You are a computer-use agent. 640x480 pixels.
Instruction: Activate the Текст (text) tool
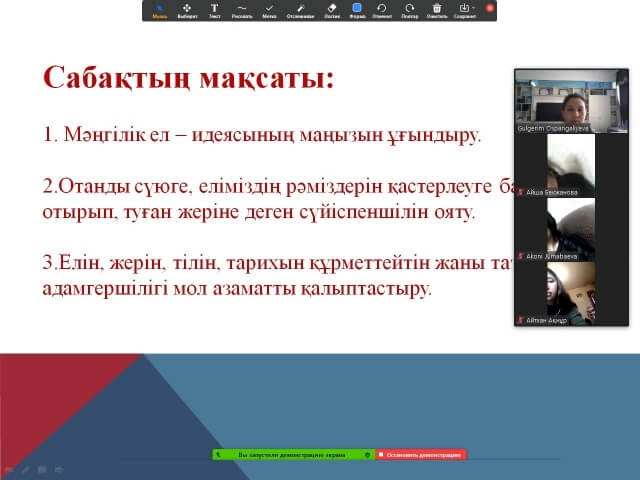click(x=214, y=11)
